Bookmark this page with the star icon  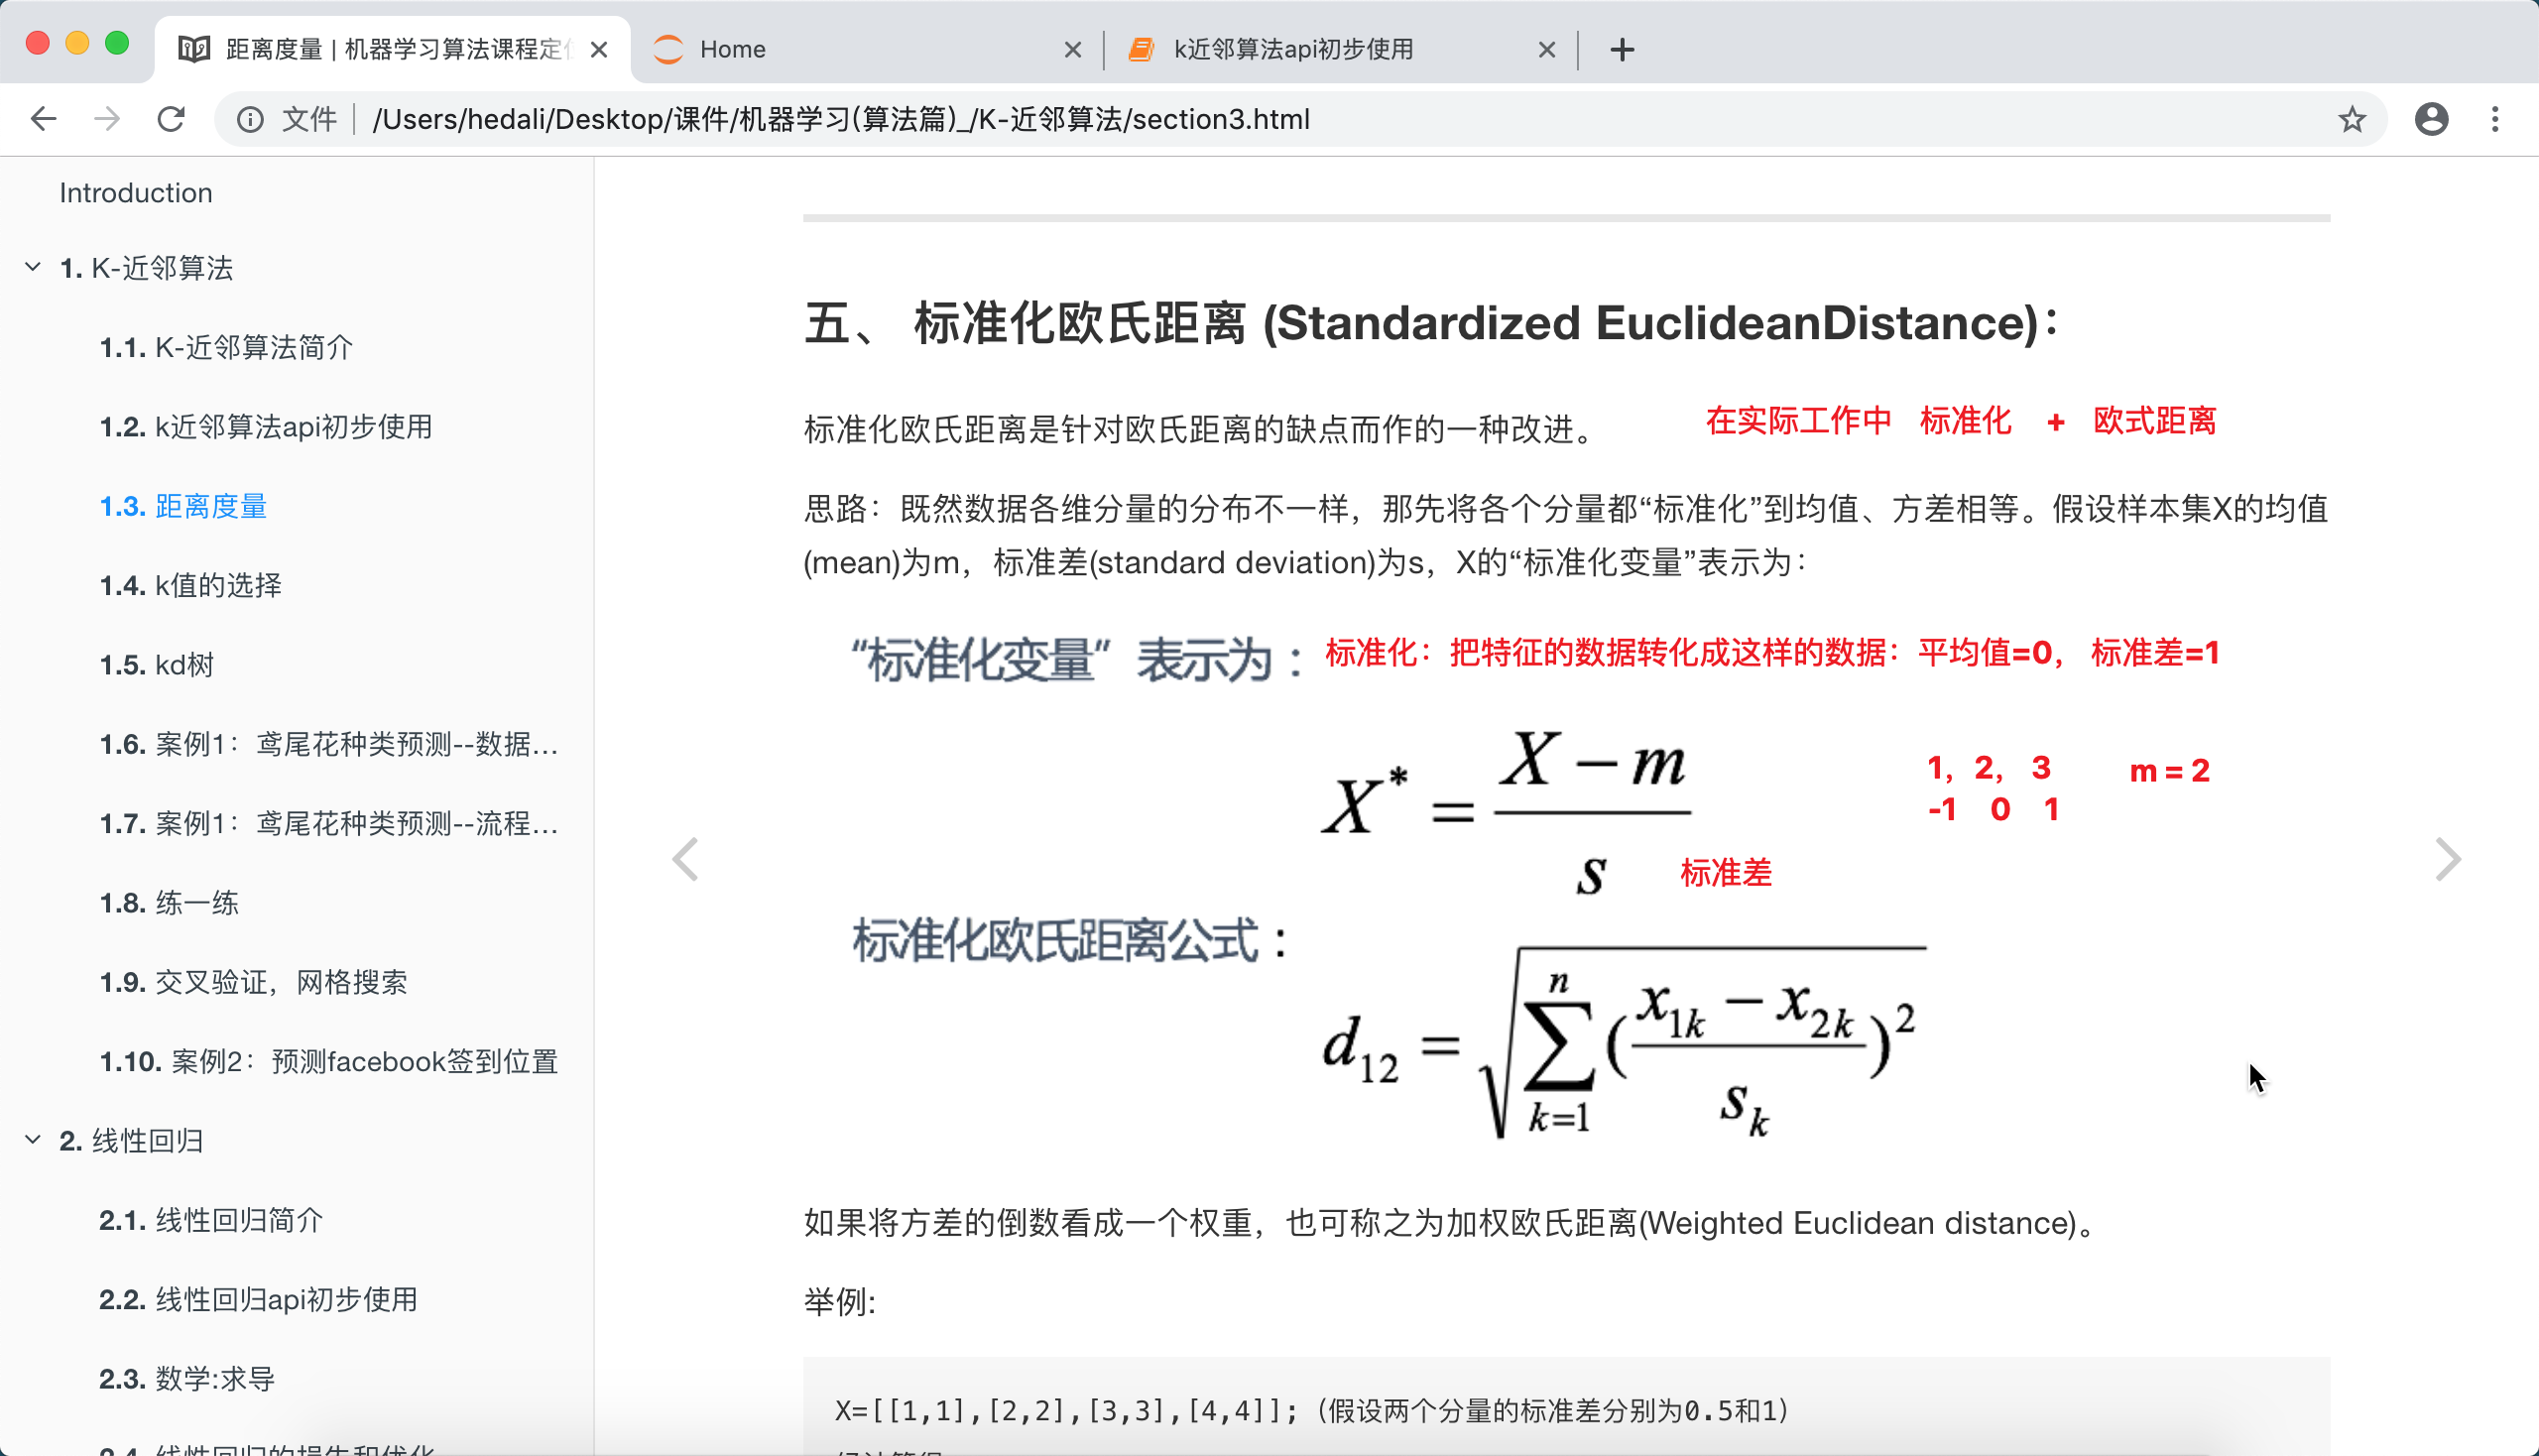tap(2352, 119)
